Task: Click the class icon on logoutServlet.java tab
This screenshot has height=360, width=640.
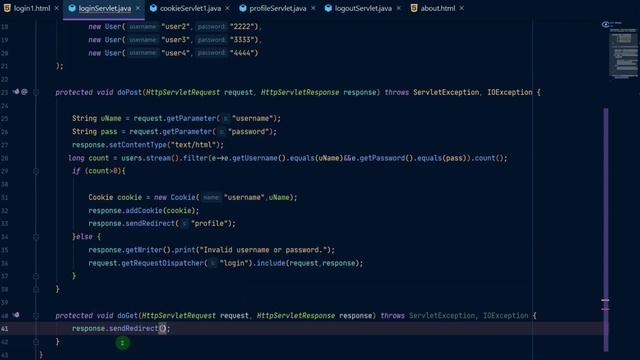Action: [328, 8]
